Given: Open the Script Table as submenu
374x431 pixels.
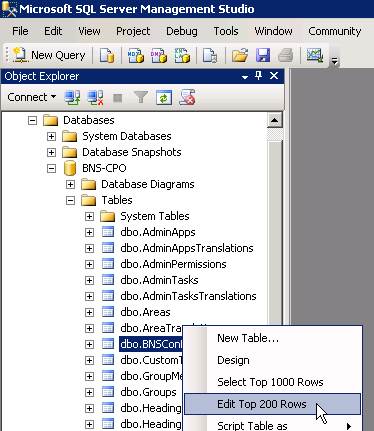Looking at the screenshot, I should [273, 425].
